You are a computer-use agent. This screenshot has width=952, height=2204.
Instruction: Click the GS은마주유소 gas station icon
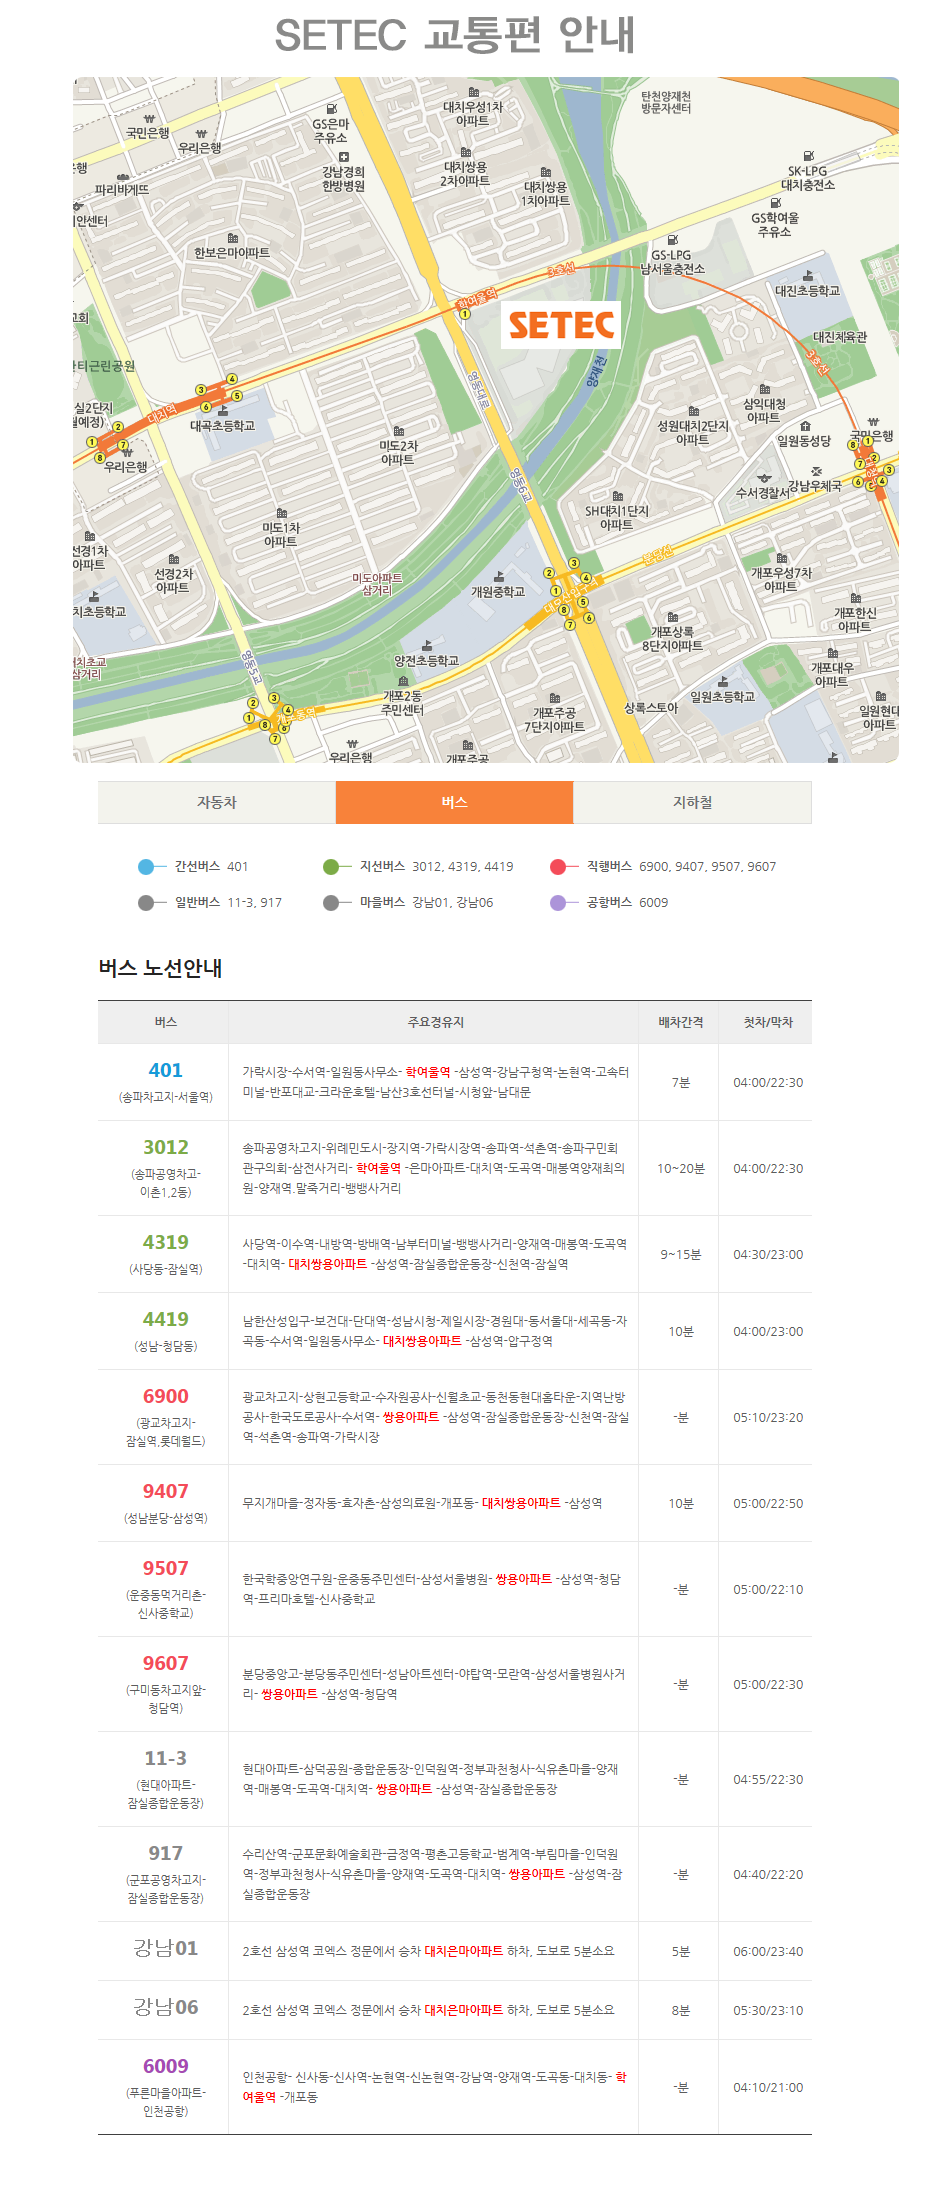click(332, 109)
